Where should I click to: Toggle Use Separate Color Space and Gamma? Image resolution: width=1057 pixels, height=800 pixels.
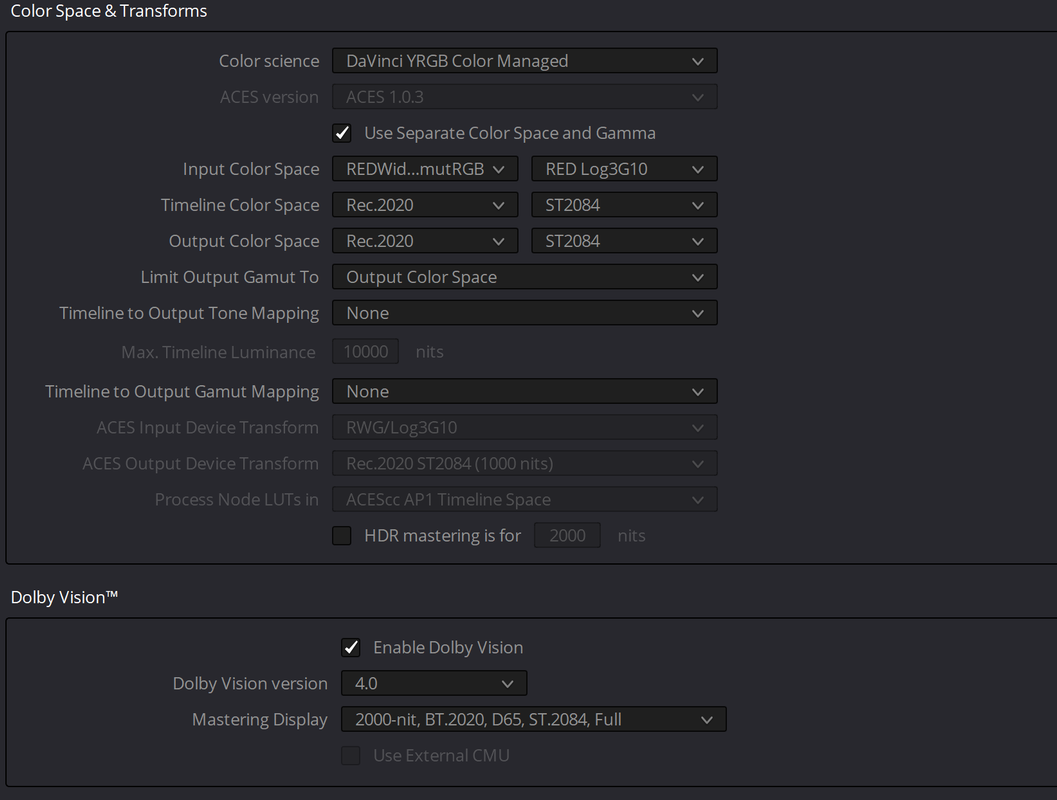point(342,133)
